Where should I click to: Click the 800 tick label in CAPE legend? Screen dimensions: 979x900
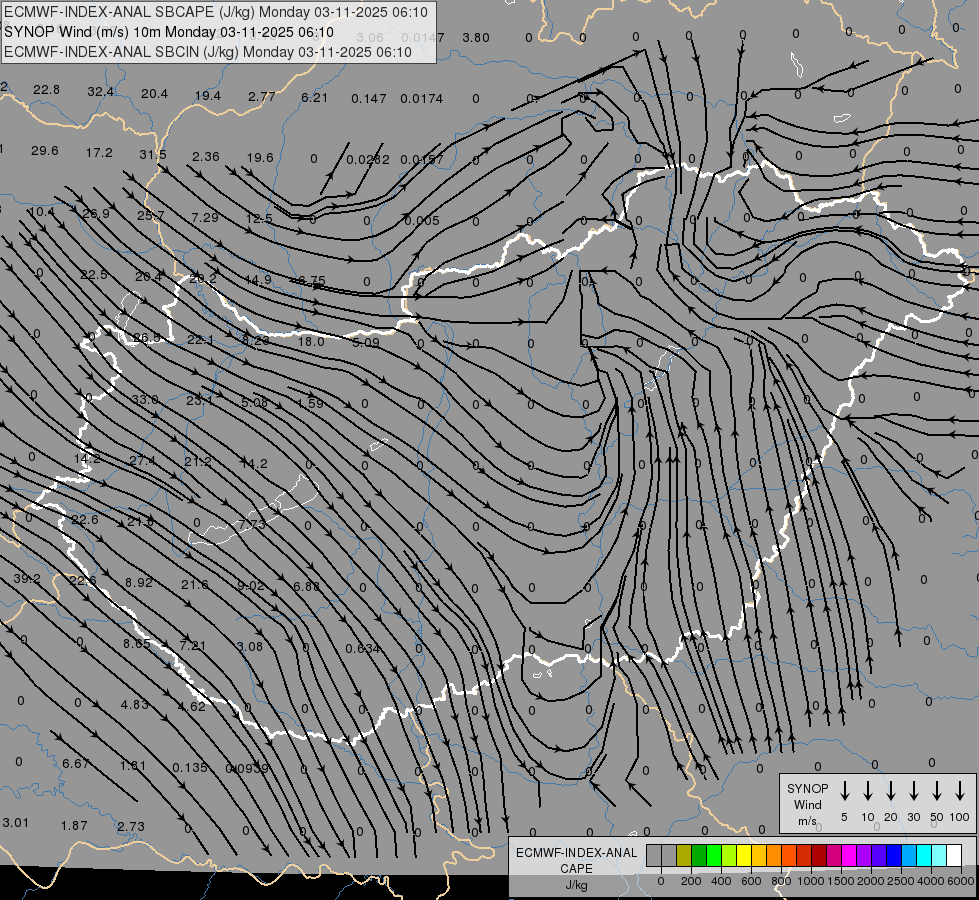pyautogui.click(x=781, y=881)
